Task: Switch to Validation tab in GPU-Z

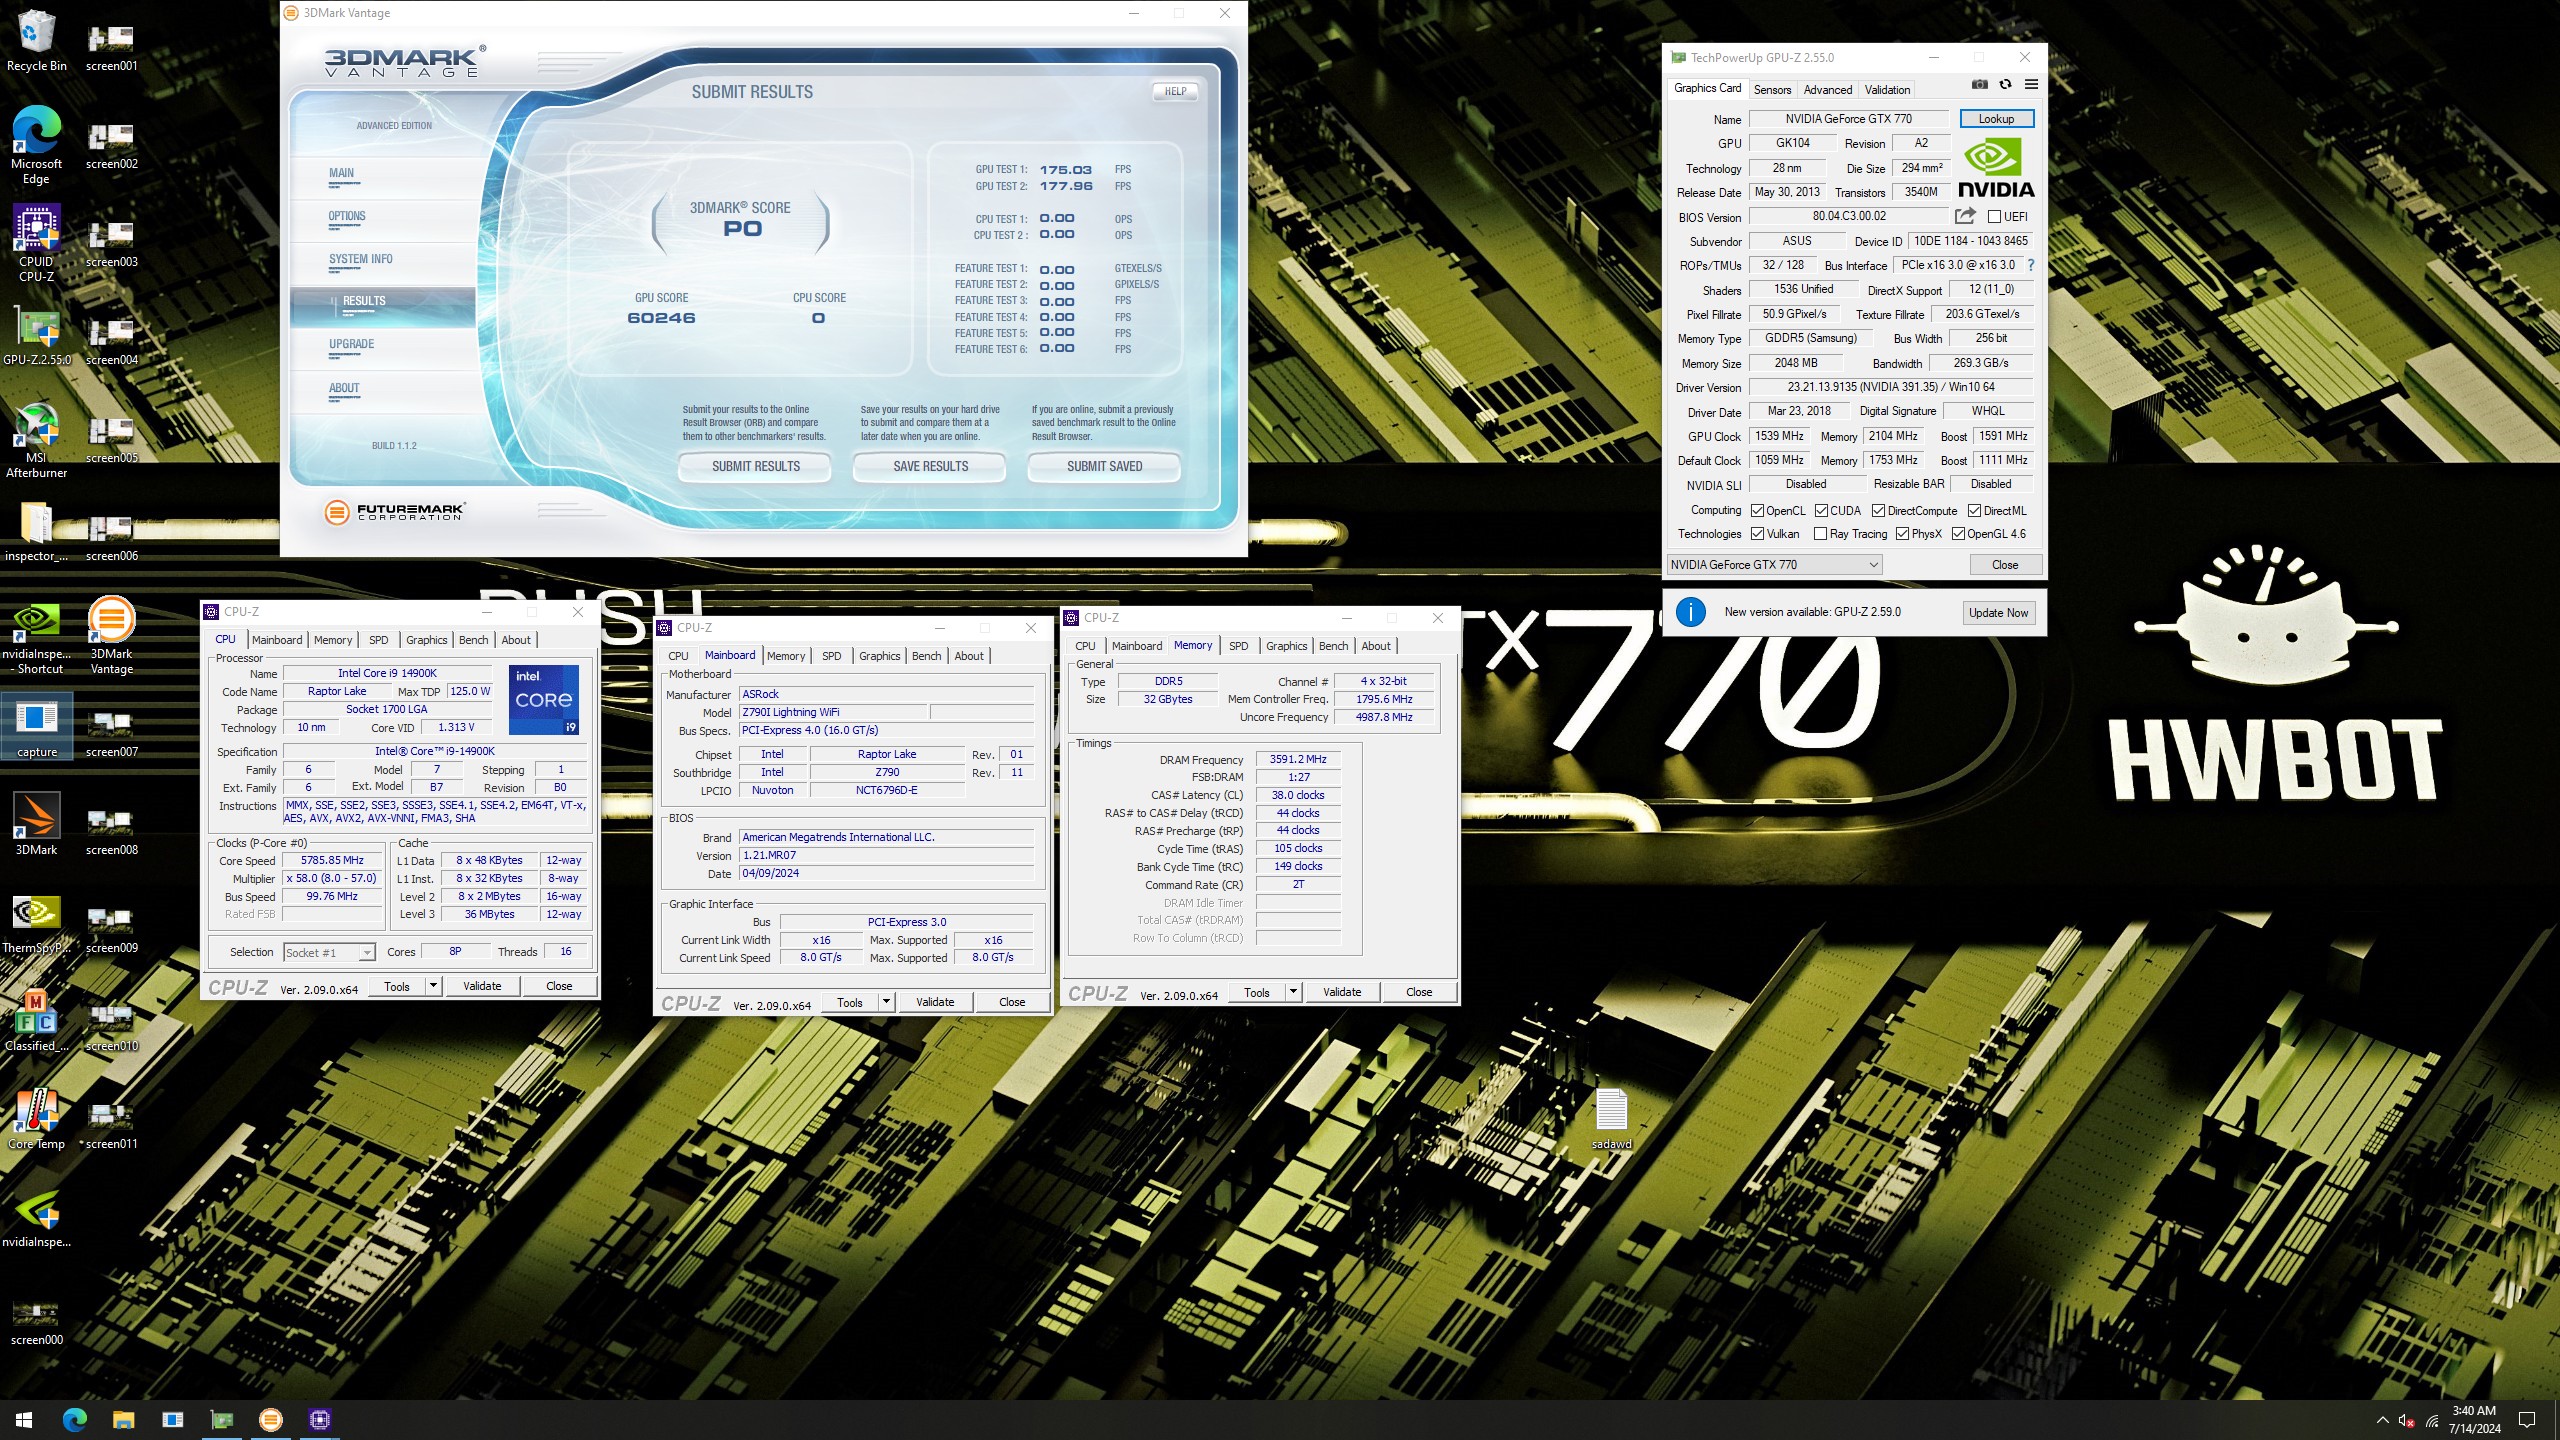Action: [x=1886, y=89]
